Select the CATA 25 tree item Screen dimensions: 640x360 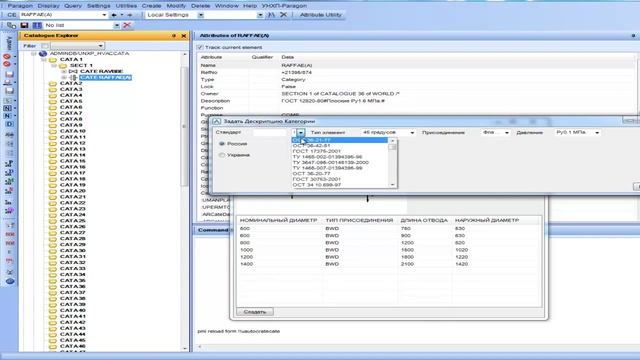coord(72,221)
